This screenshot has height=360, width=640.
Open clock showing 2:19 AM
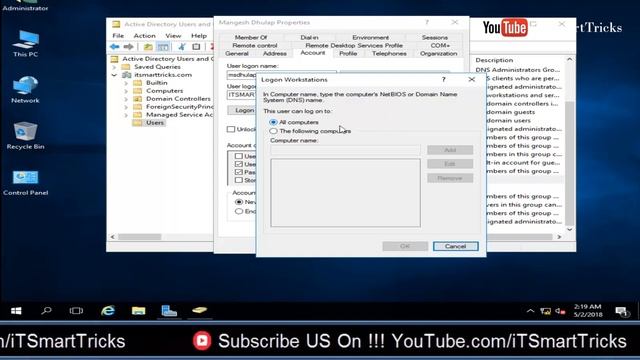[x=588, y=311]
